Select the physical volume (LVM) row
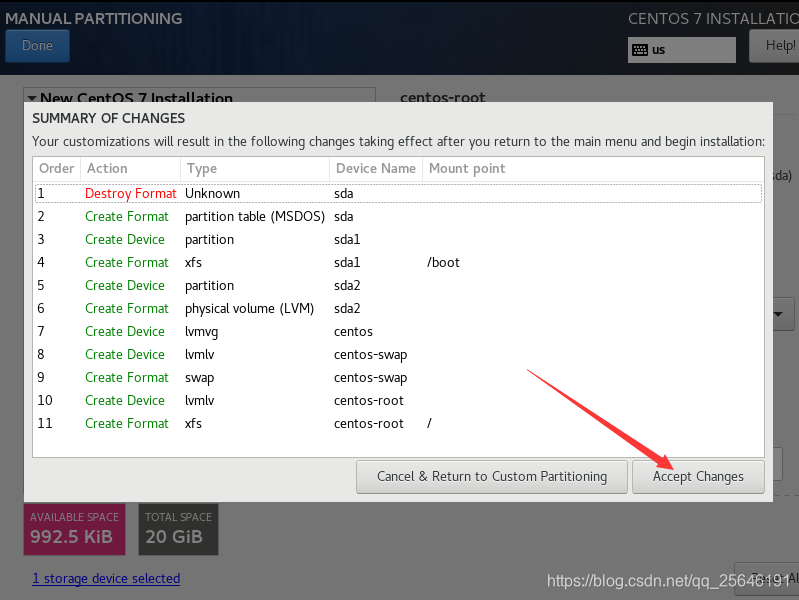Viewport: 799px width, 600px height. [x=398, y=308]
